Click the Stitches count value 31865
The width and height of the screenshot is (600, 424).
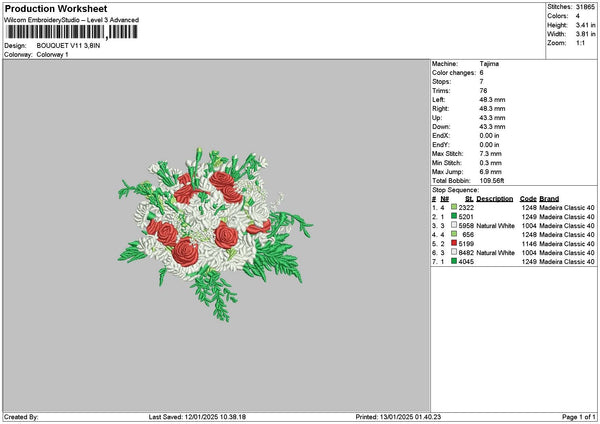[x=588, y=6]
